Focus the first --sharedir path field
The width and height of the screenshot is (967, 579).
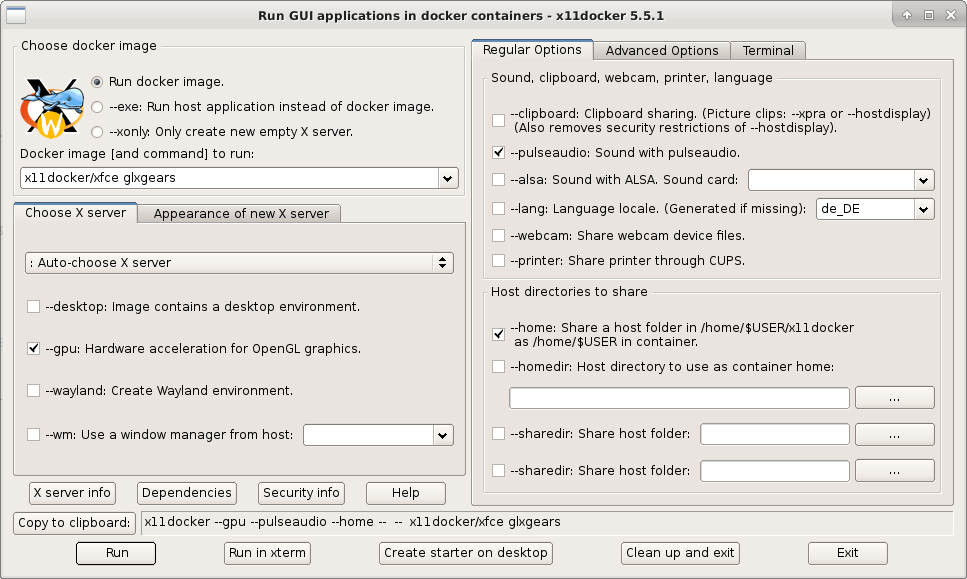(x=775, y=435)
